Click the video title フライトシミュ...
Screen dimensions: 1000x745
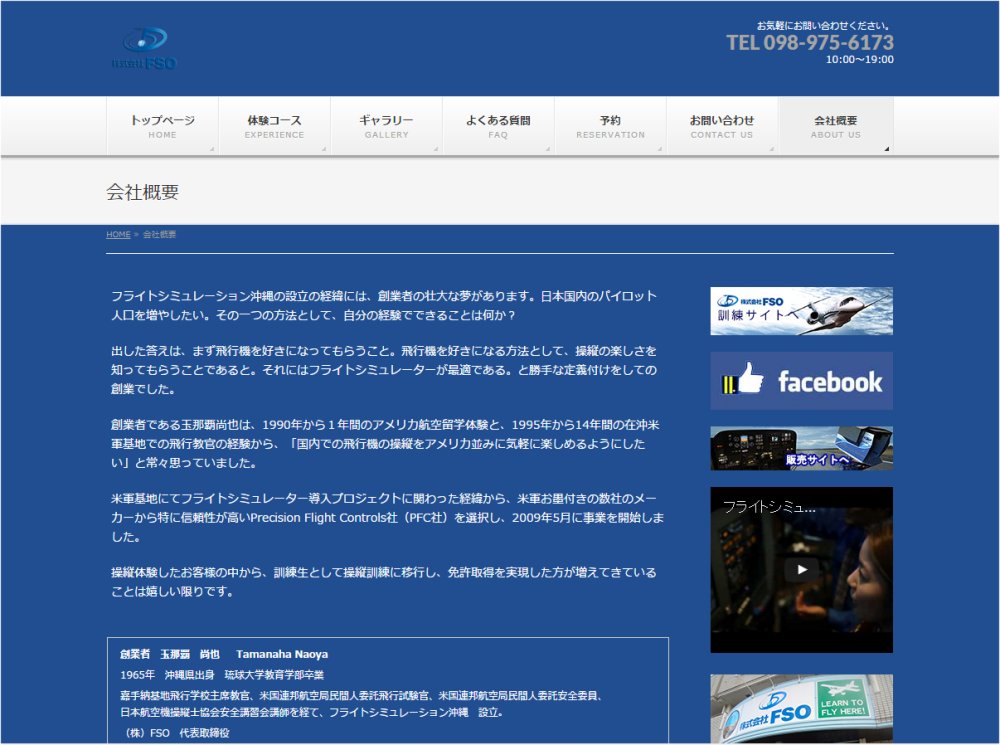769,507
